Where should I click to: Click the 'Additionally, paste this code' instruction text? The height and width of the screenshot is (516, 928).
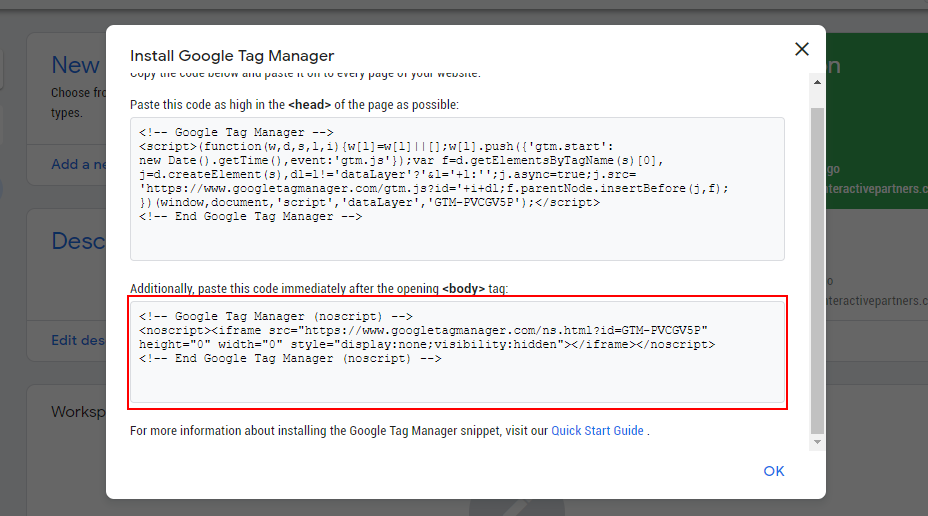[319, 289]
